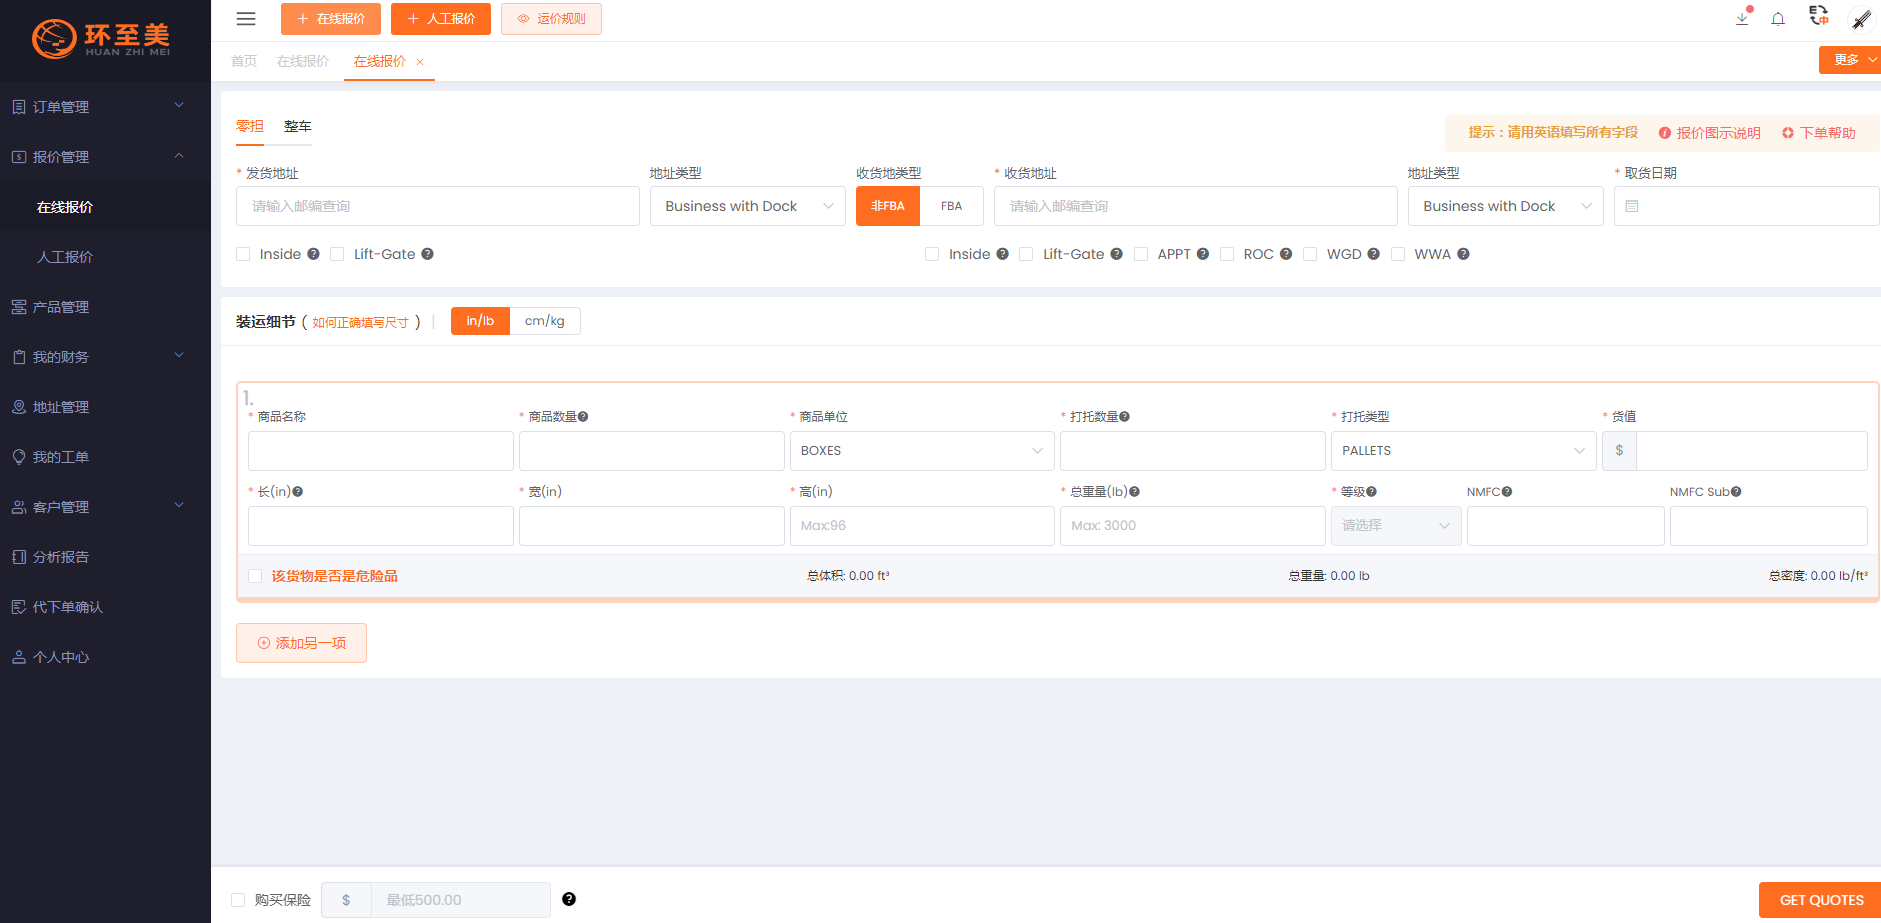Open 人工报价 in the sidebar

(65, 257)
